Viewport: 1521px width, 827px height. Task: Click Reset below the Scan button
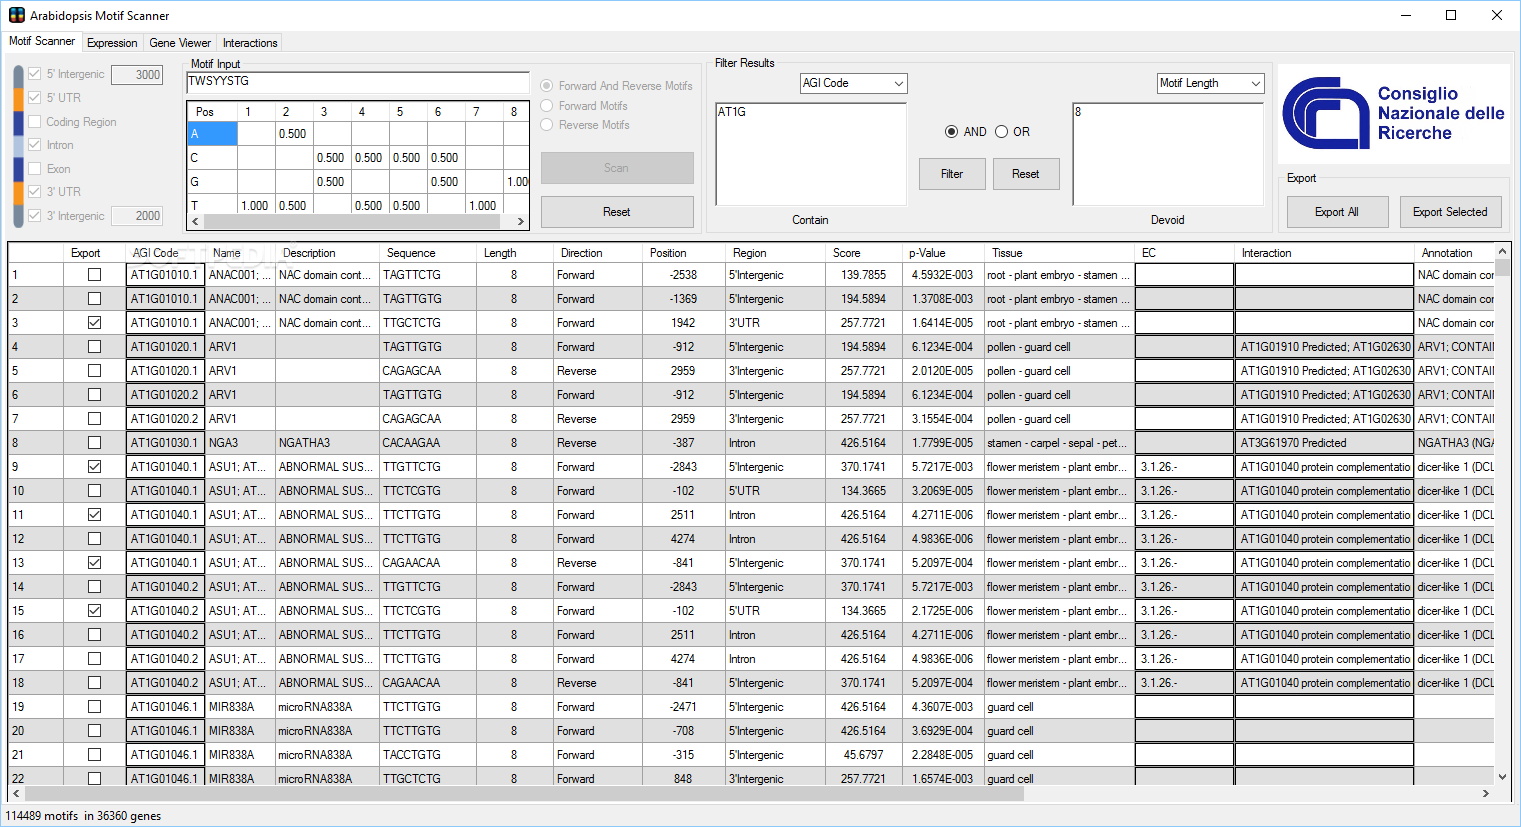617,212
